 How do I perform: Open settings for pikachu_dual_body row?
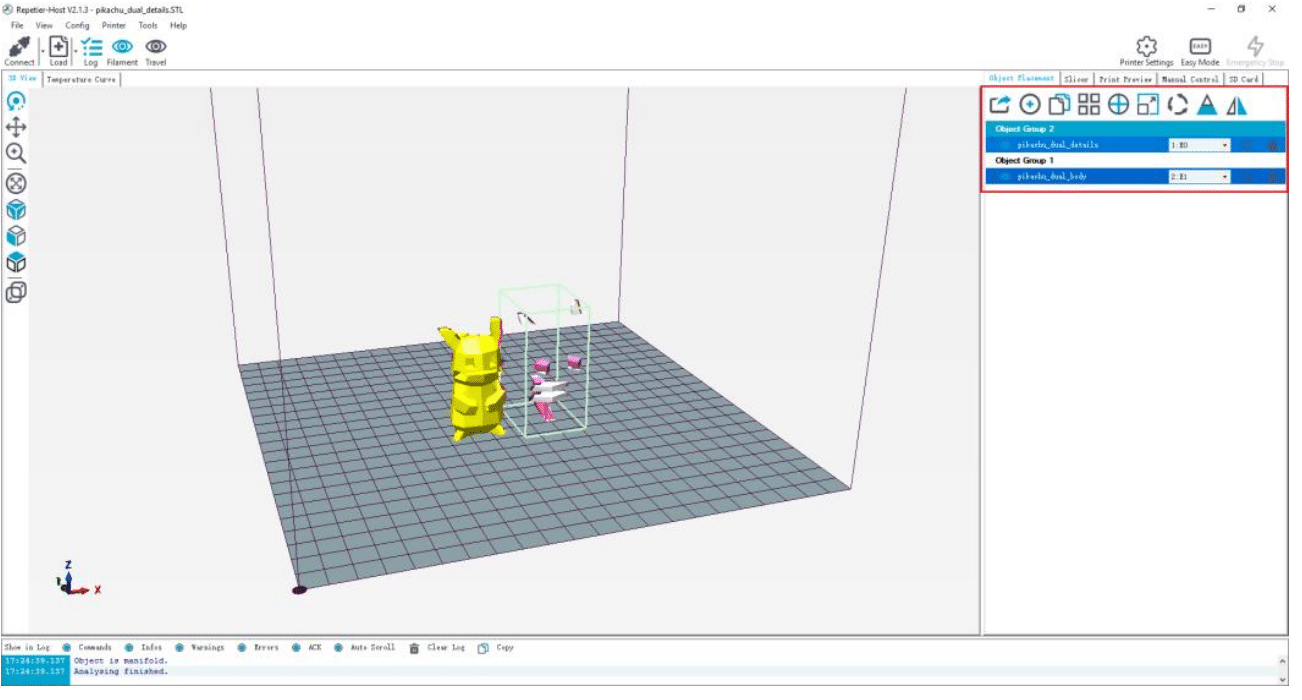point(1247,177)
